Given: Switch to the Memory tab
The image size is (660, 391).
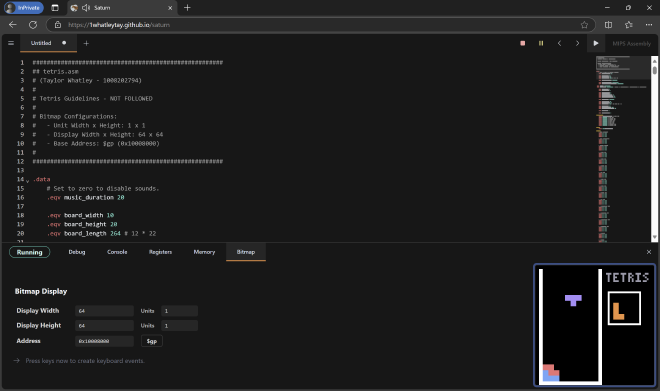Looking at the screenshot, I should [x=204, y=252].
